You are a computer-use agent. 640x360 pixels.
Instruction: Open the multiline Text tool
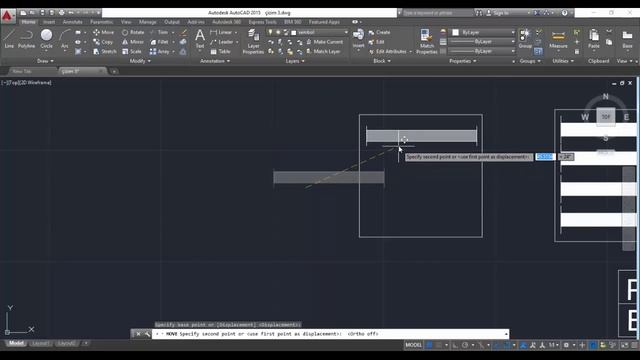[200, 39]
